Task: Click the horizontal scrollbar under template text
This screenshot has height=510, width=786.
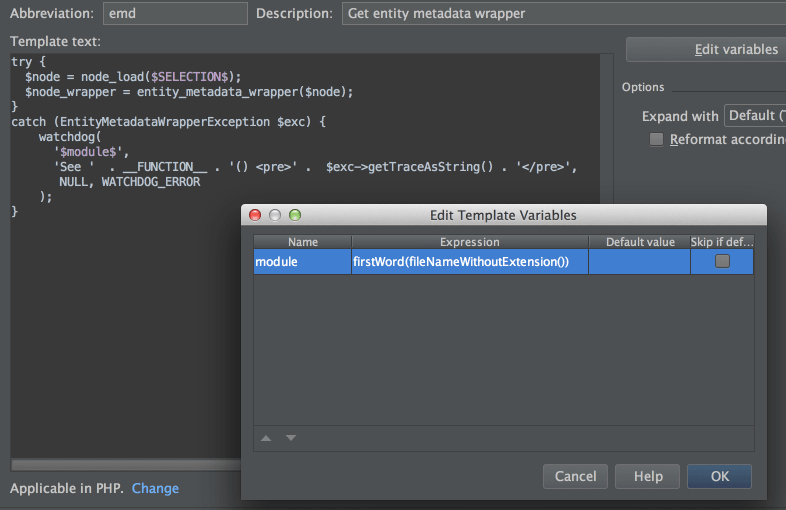Action: [x=126, y=465]
